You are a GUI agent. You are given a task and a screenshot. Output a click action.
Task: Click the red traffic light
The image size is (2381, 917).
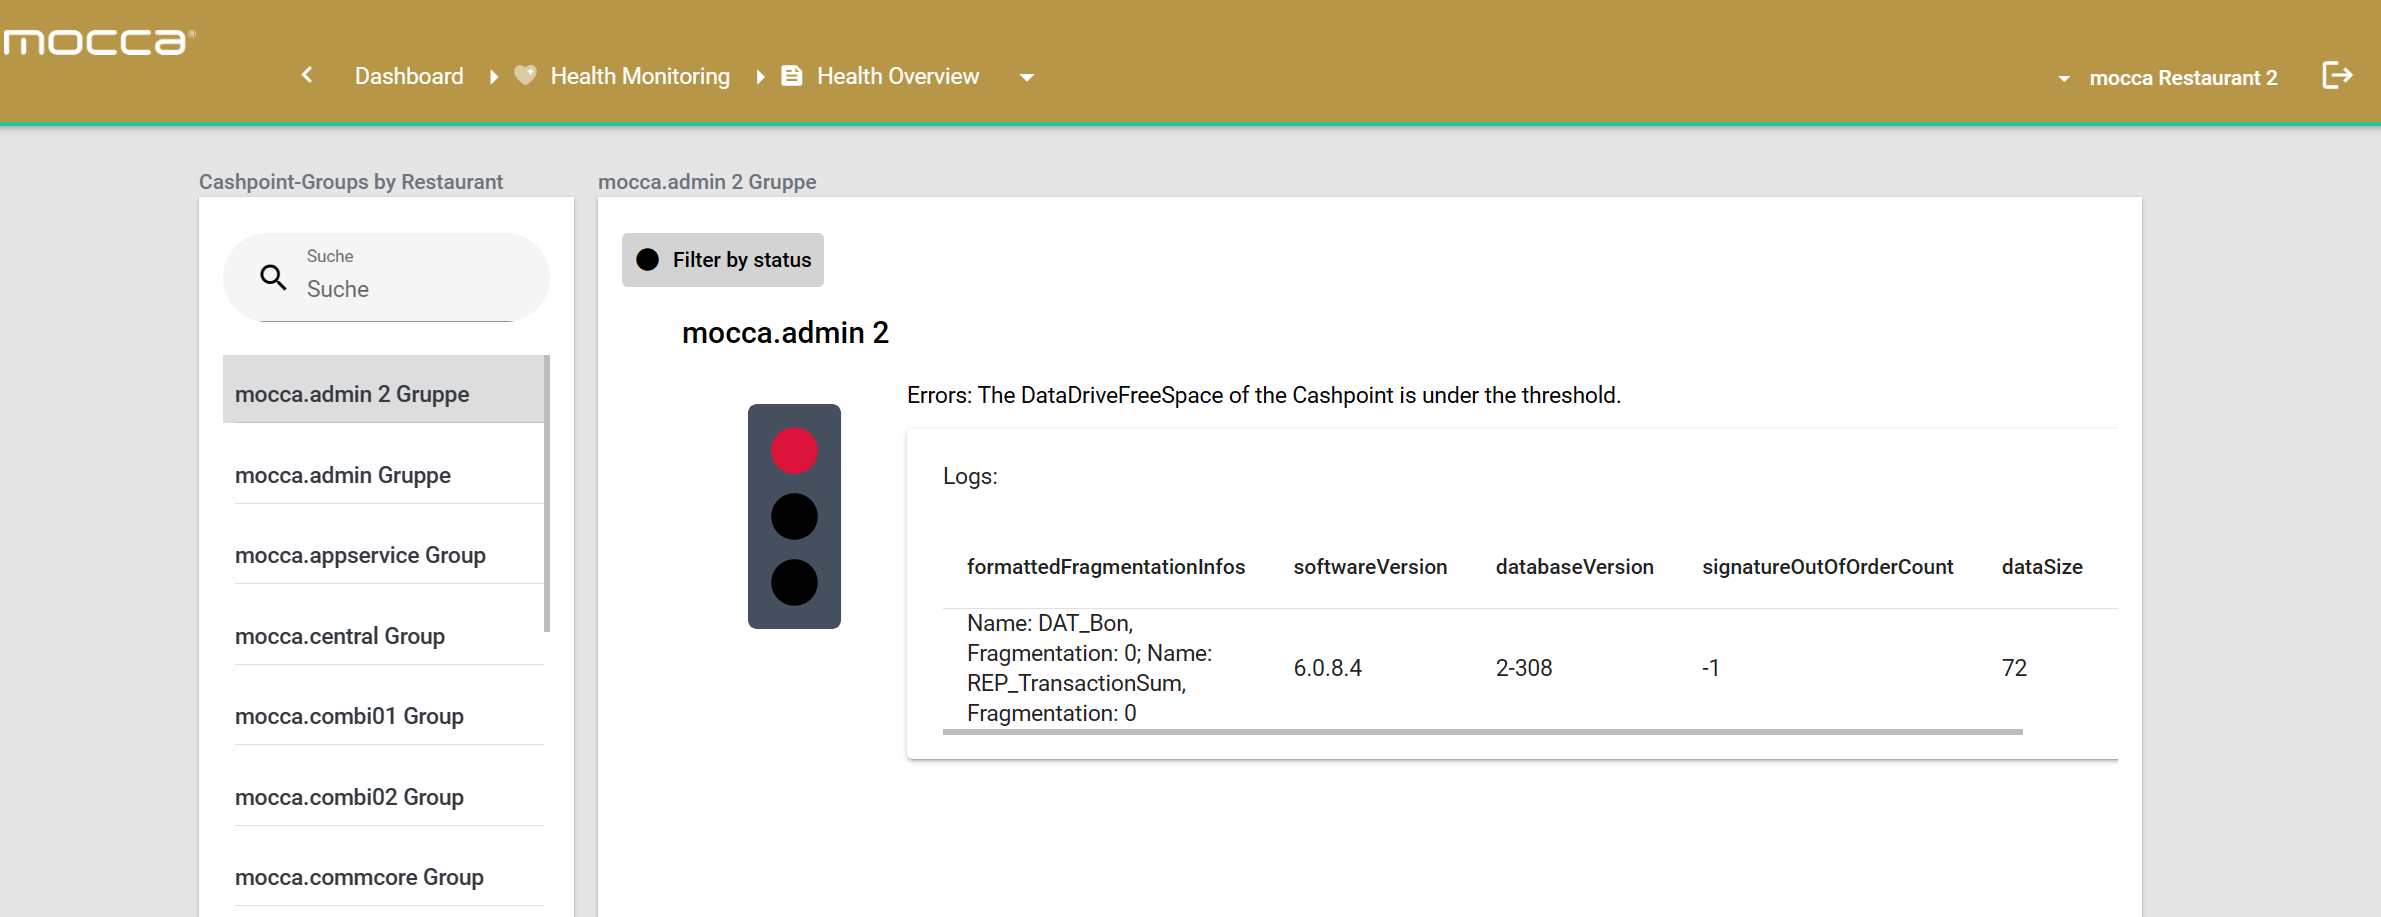(794, 450)
